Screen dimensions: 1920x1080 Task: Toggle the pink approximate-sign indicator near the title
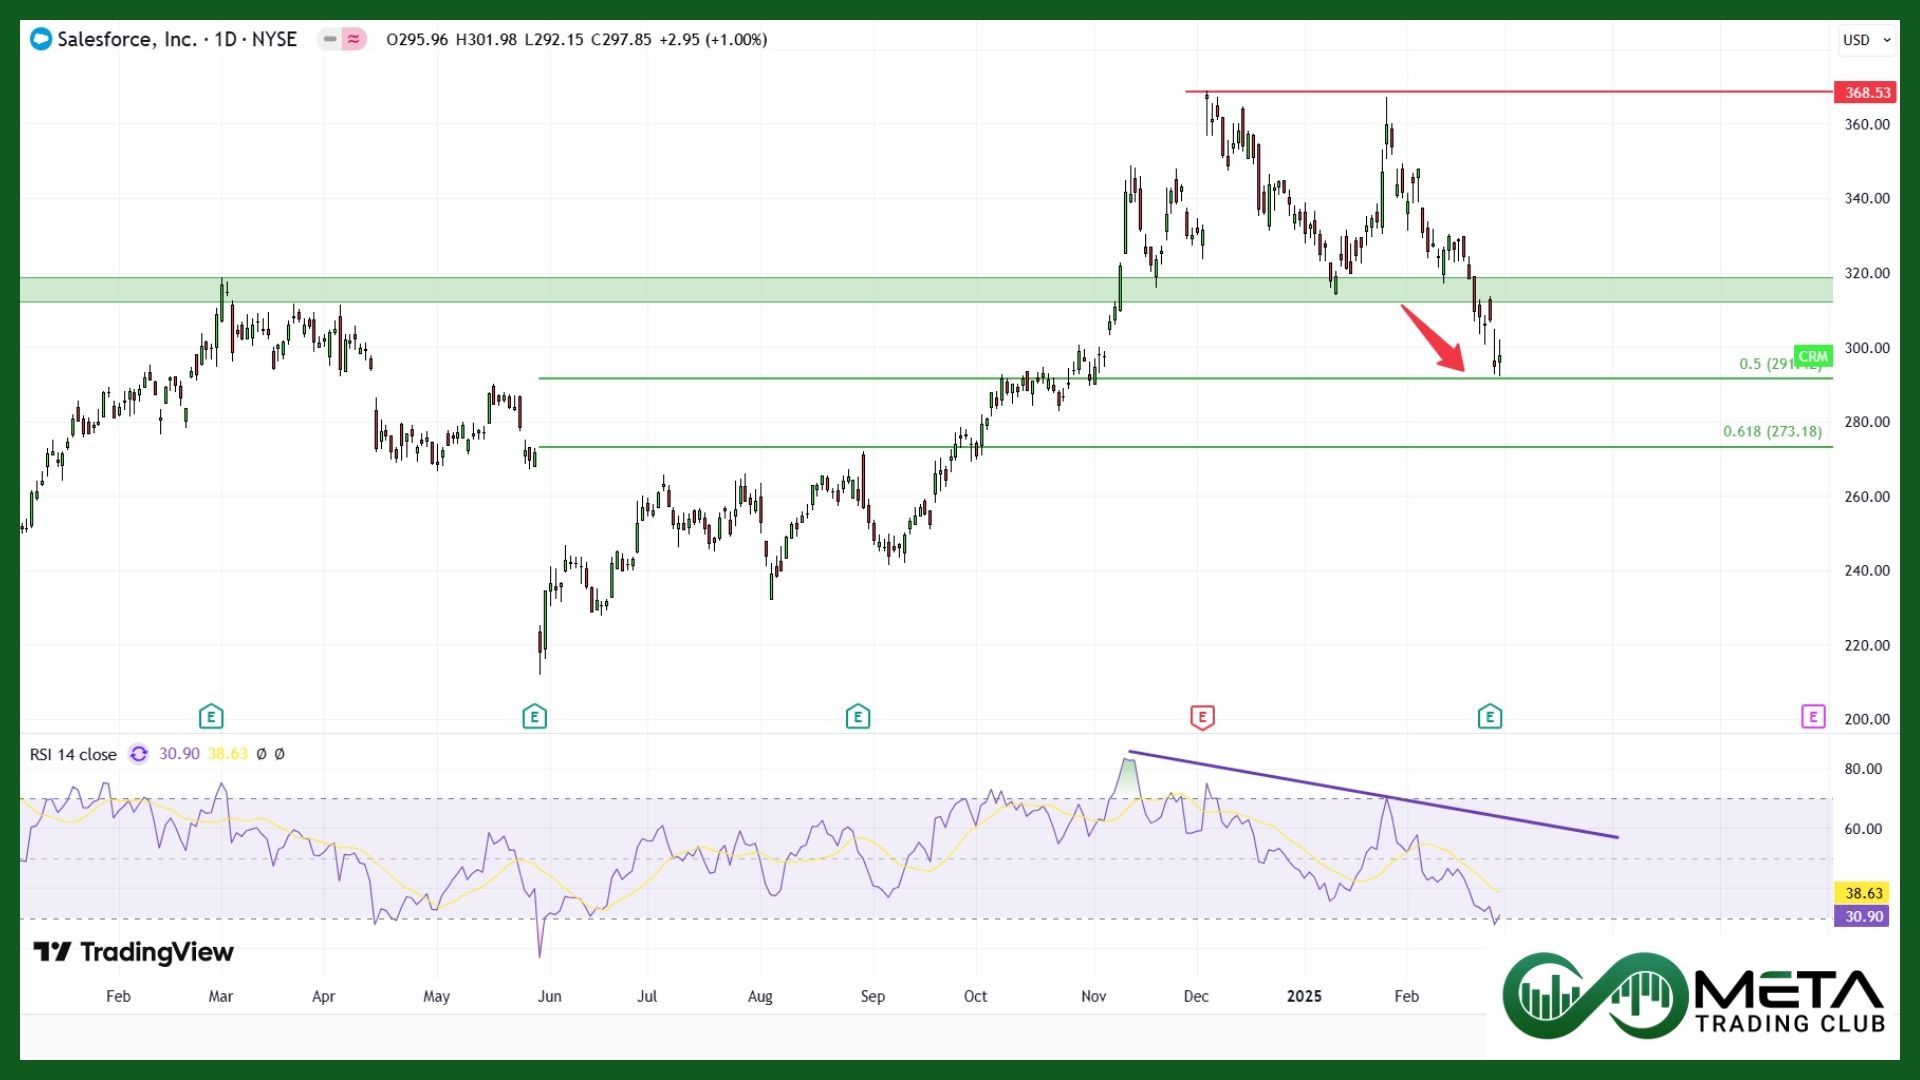354,39
